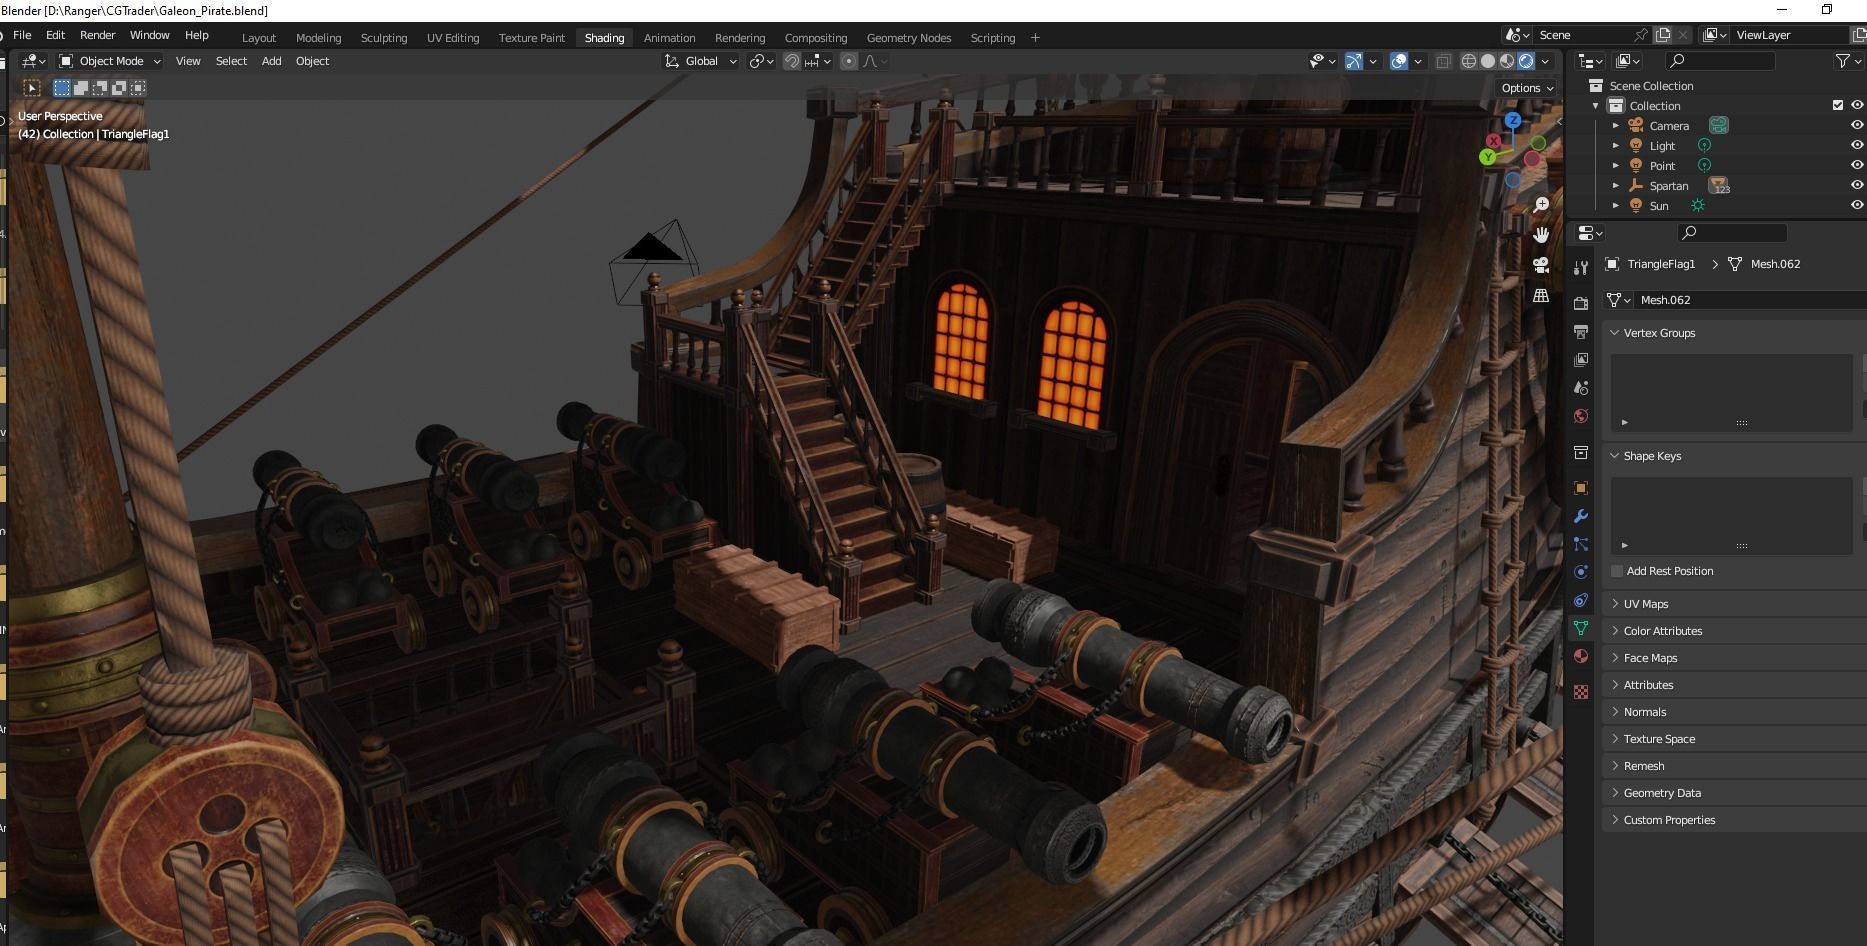Viewport: 1867px width, 946px height.
Task: Select the tweak select tool icon
Action: (x=32, y=88)
